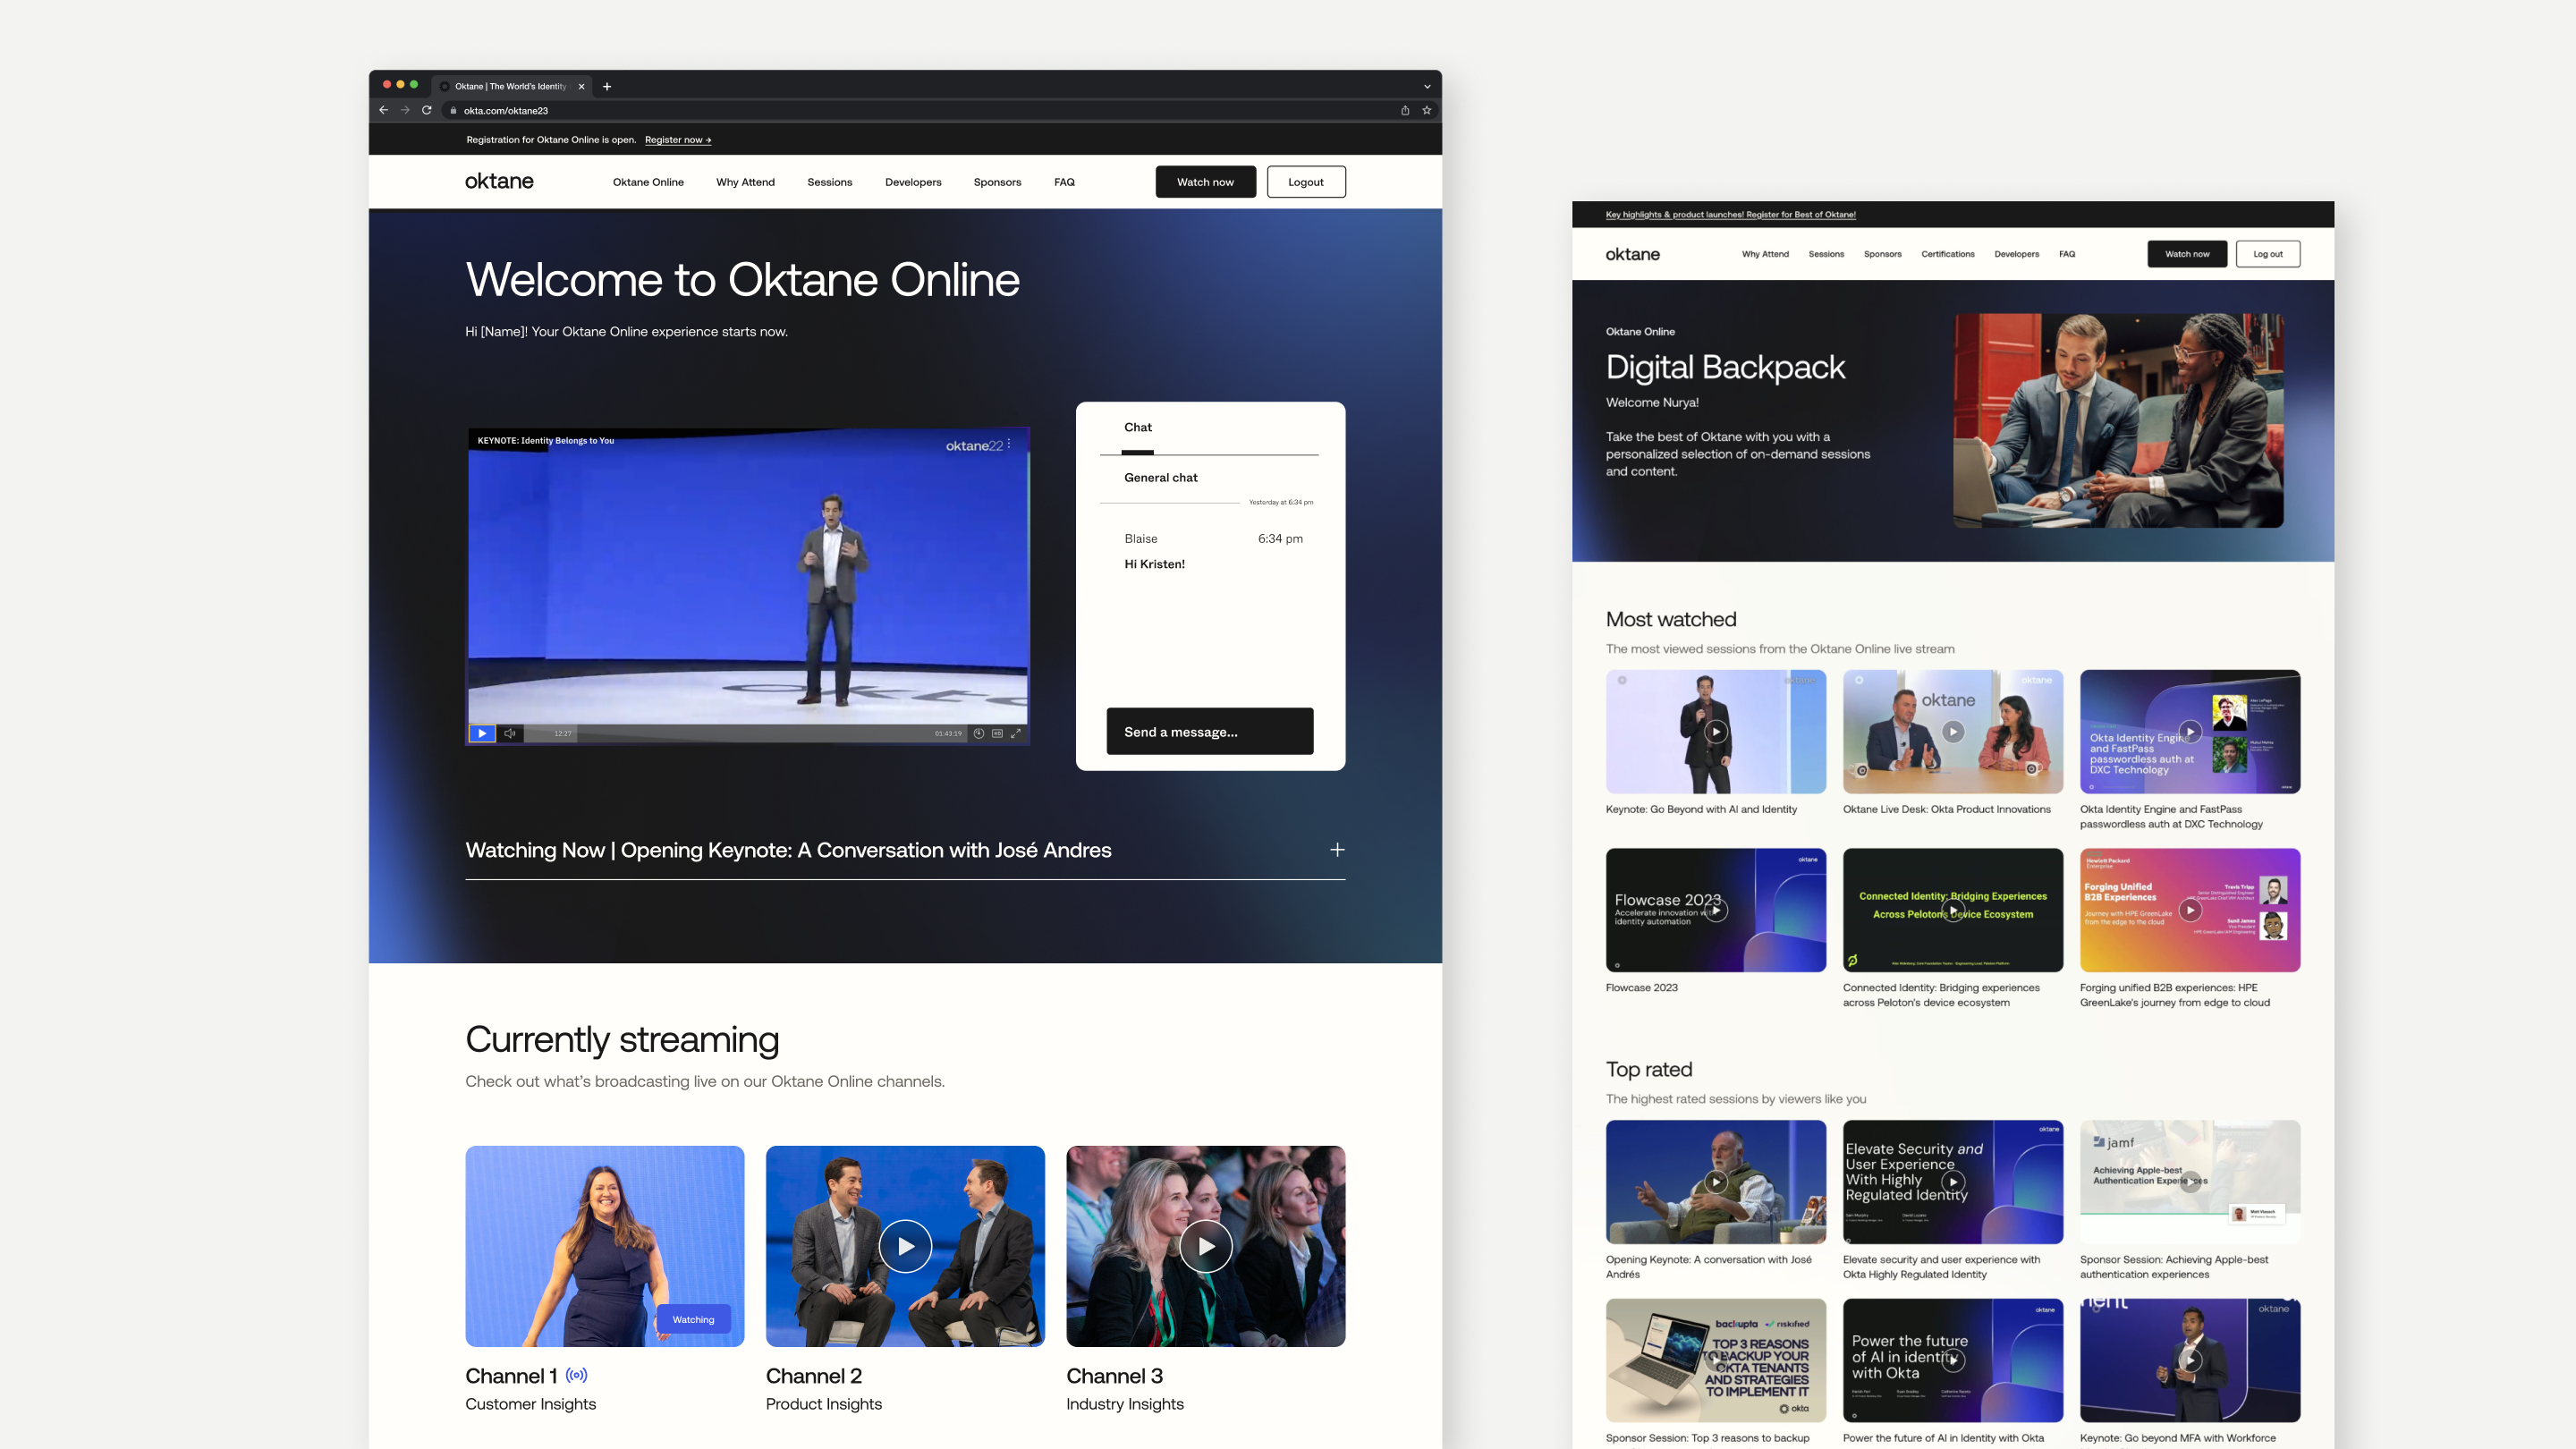Open Sessions in right window nav
Screen dimensions: 2576x1449
[1826, 254]
